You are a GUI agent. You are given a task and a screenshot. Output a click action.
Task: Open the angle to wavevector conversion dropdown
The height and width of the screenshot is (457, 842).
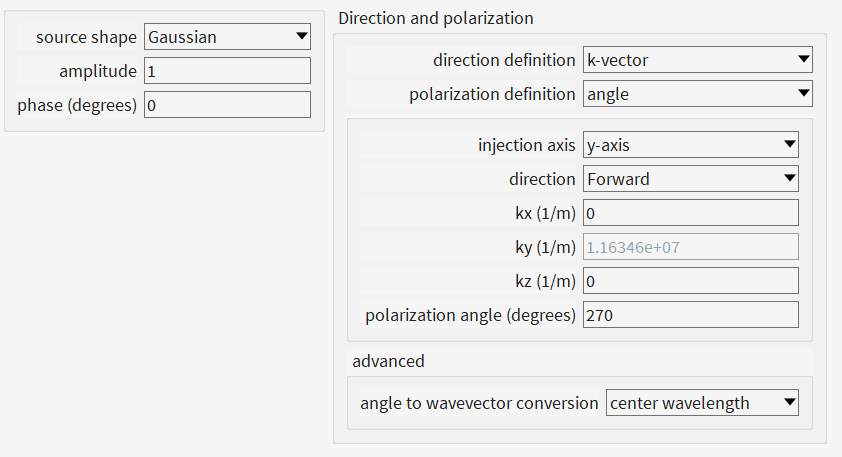click(x=702, y=403)
